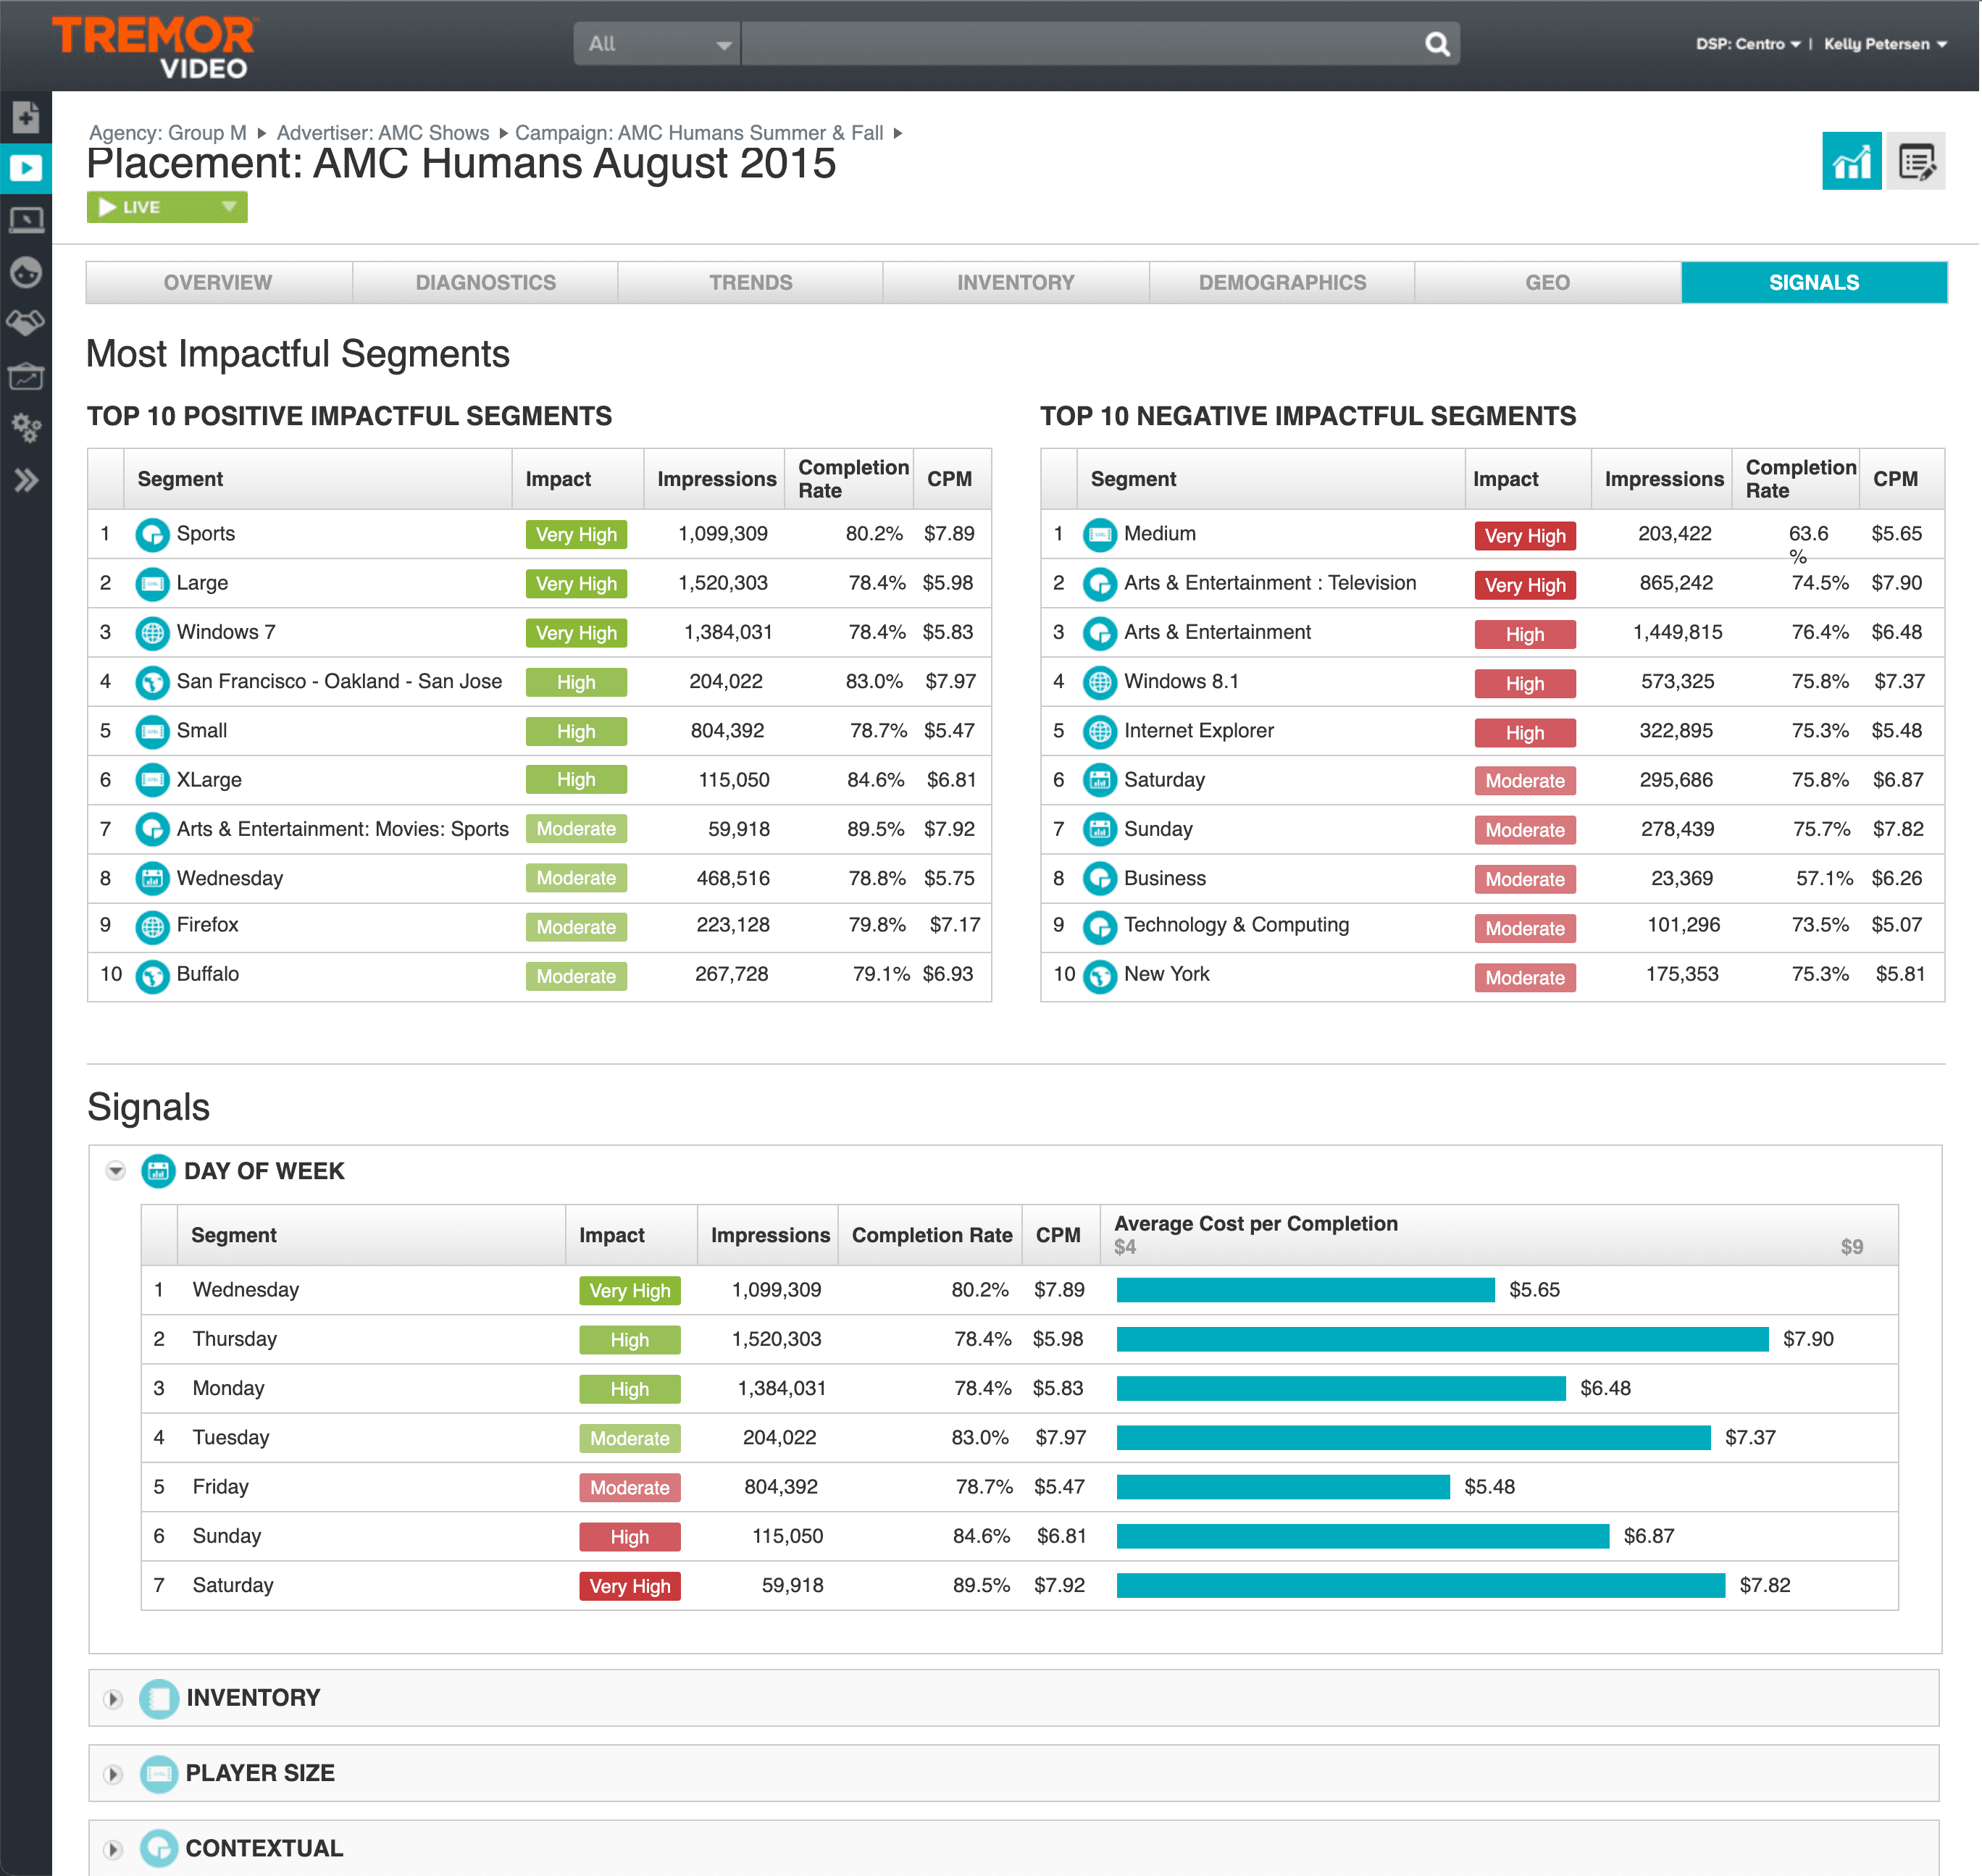
Task: Click the calendar icon beside Saturday in negative segments
Action: coord(1099,781)
